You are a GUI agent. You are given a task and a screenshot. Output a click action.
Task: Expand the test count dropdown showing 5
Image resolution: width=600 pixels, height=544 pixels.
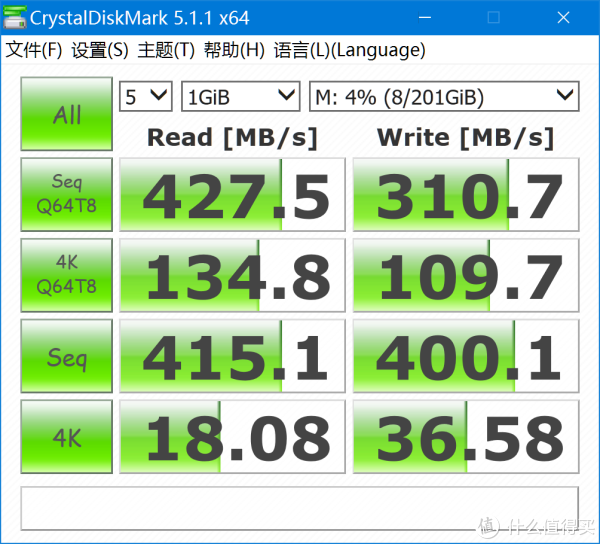(146, 96)
